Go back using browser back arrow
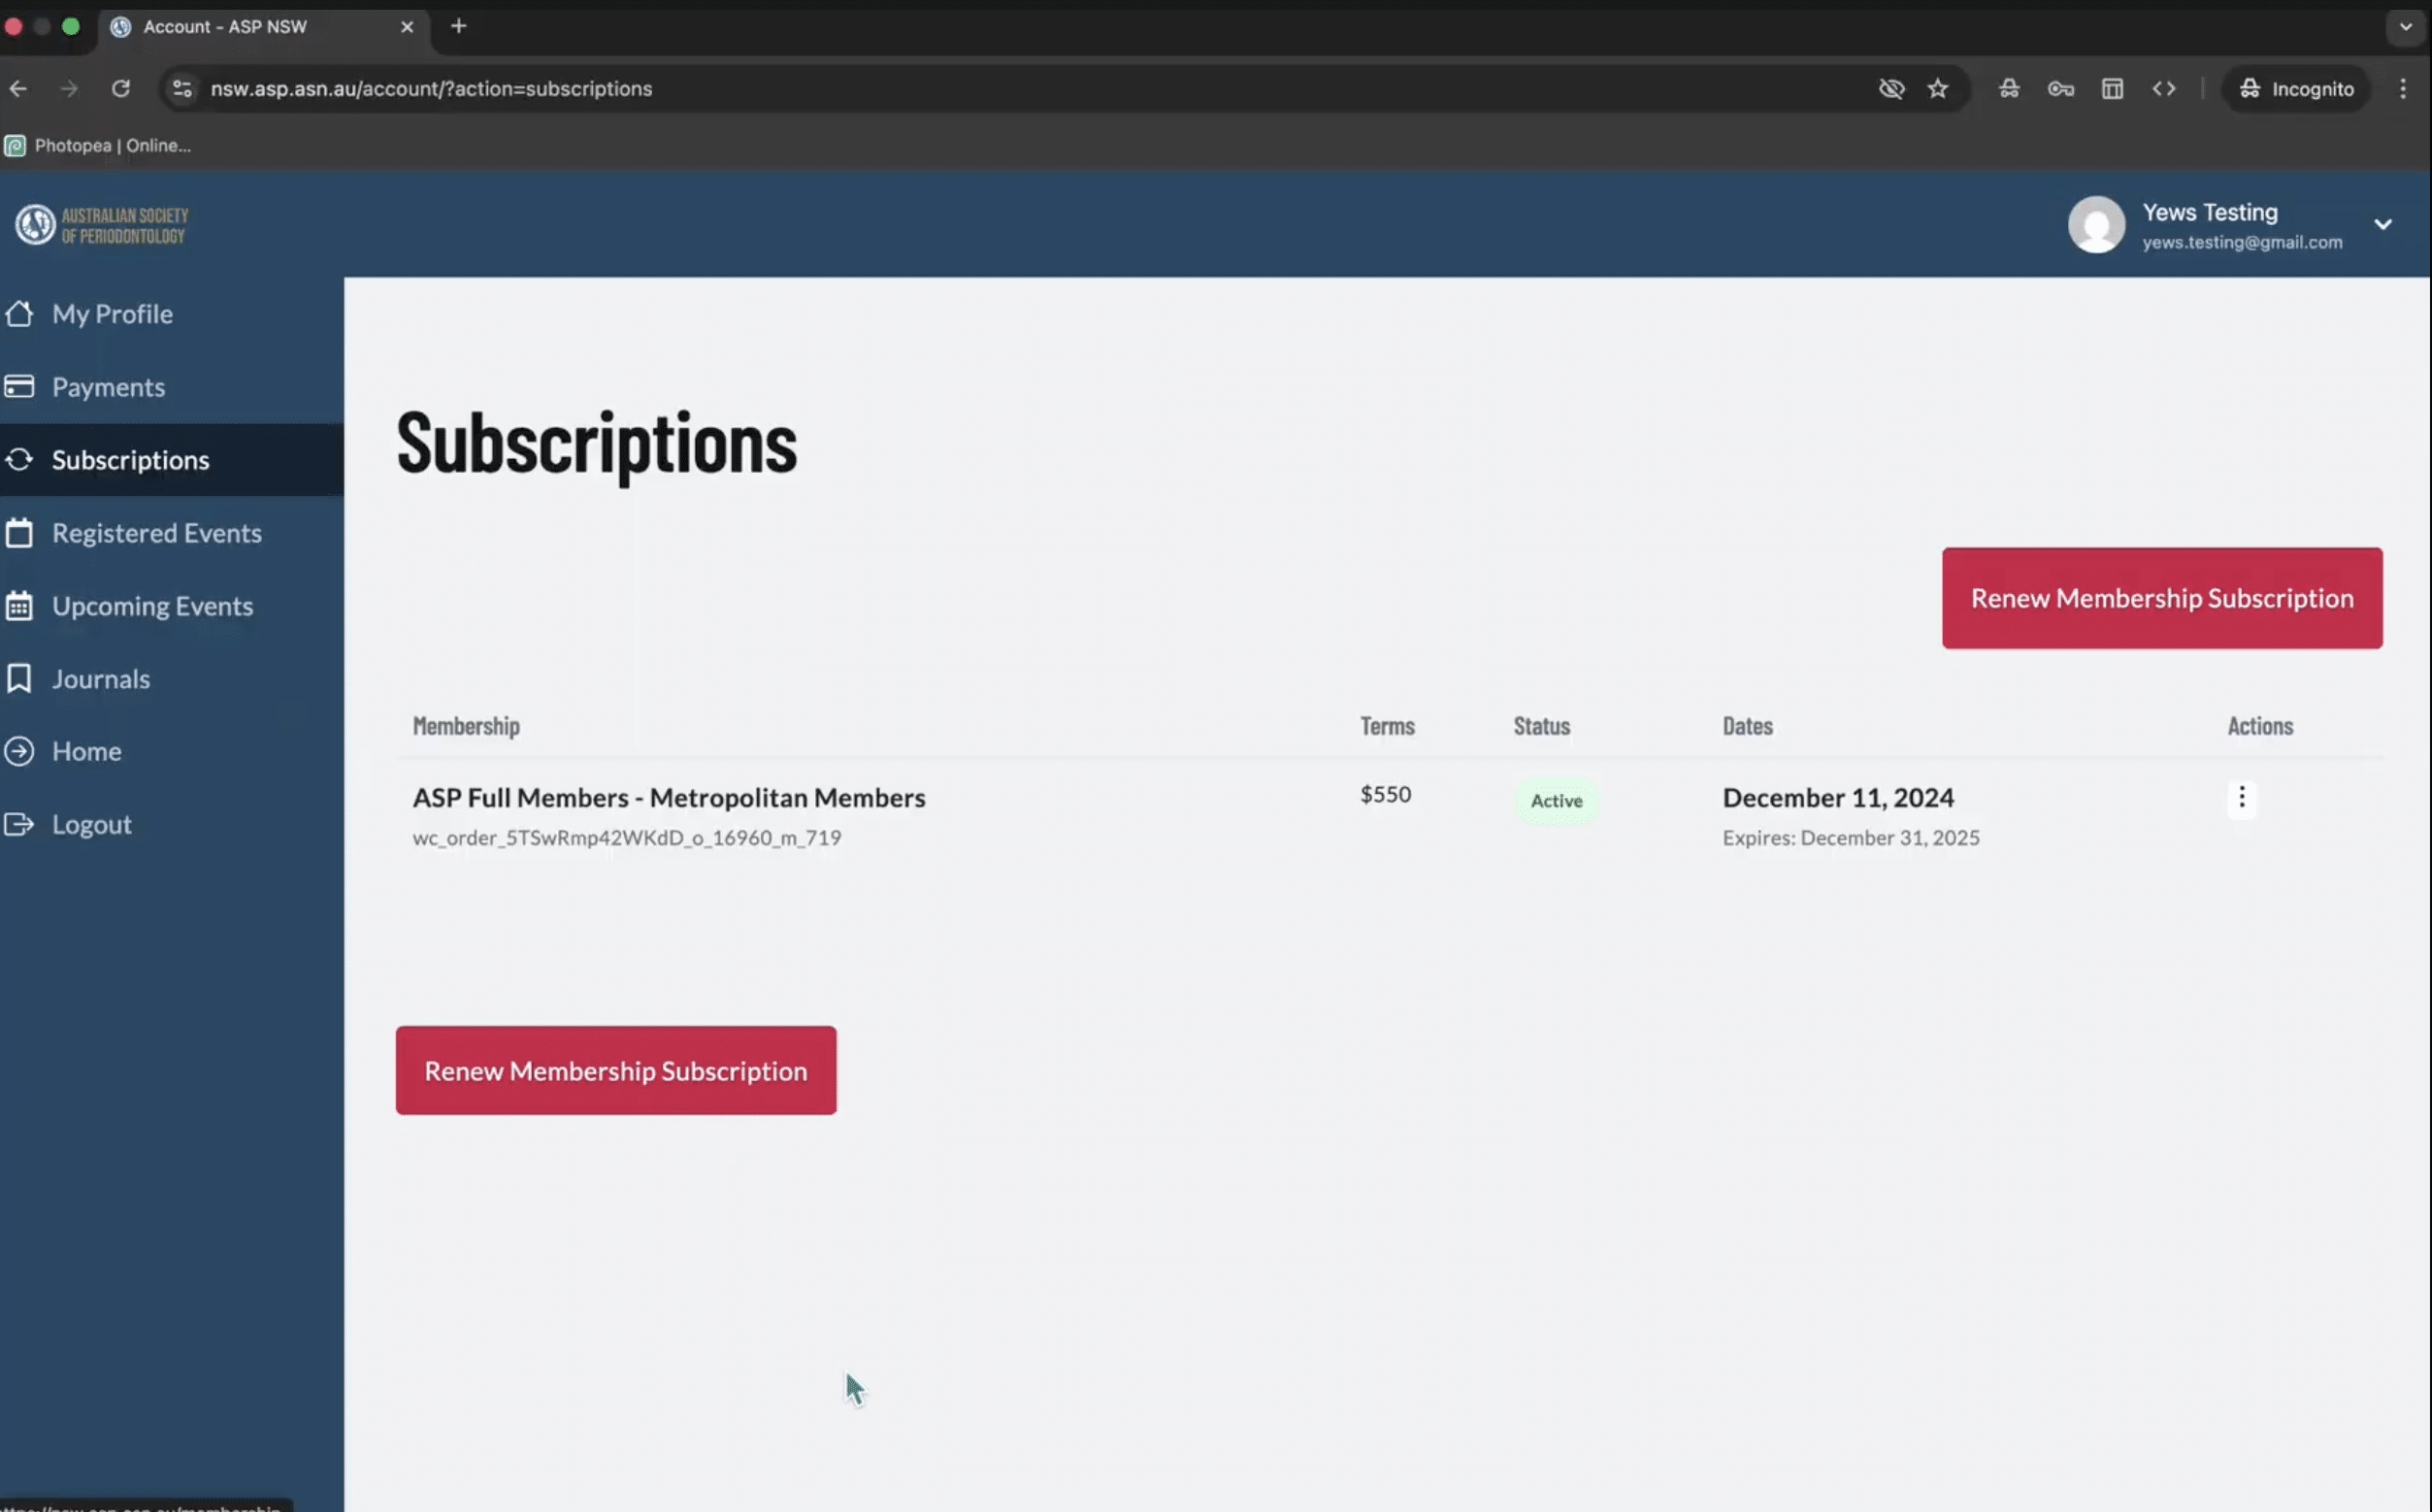This screenshot has height=1512, width=2432. [18, 89]
